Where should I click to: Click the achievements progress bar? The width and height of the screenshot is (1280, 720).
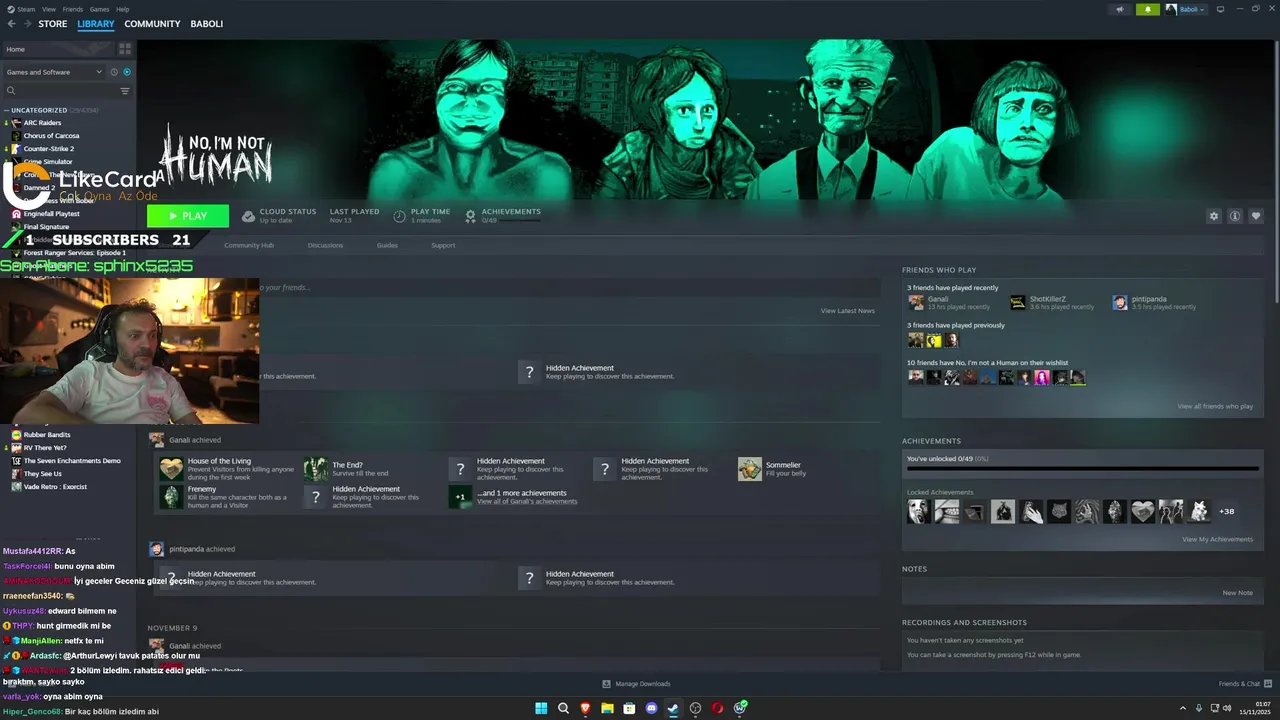[x=1082, y=468]
